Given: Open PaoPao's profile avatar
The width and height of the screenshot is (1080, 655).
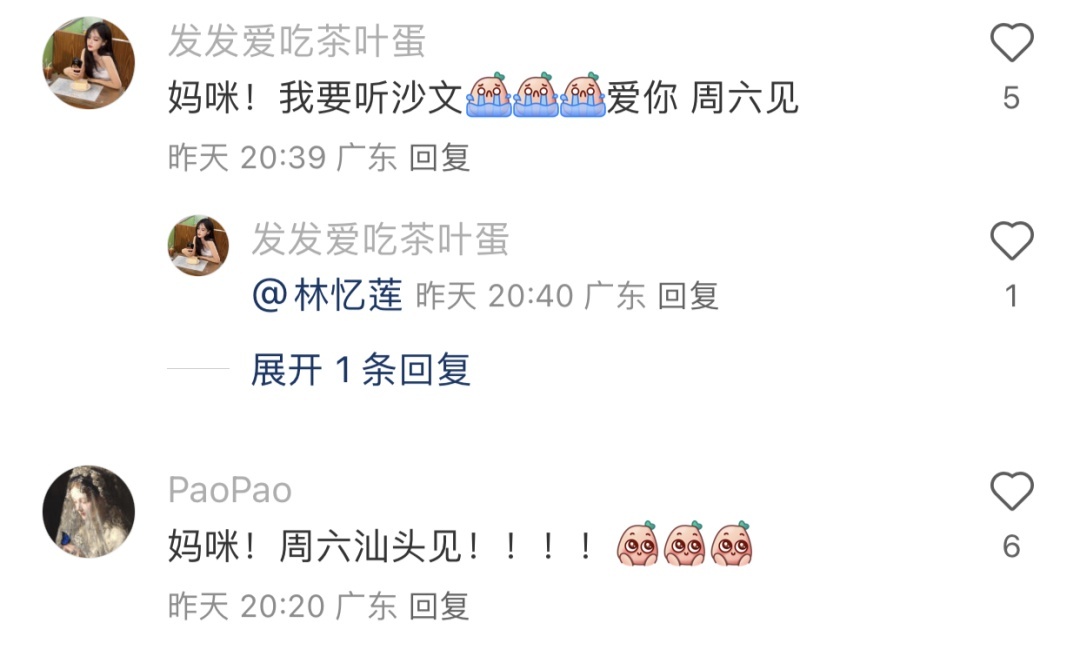Looking at the screenshot, I should 89,511.
